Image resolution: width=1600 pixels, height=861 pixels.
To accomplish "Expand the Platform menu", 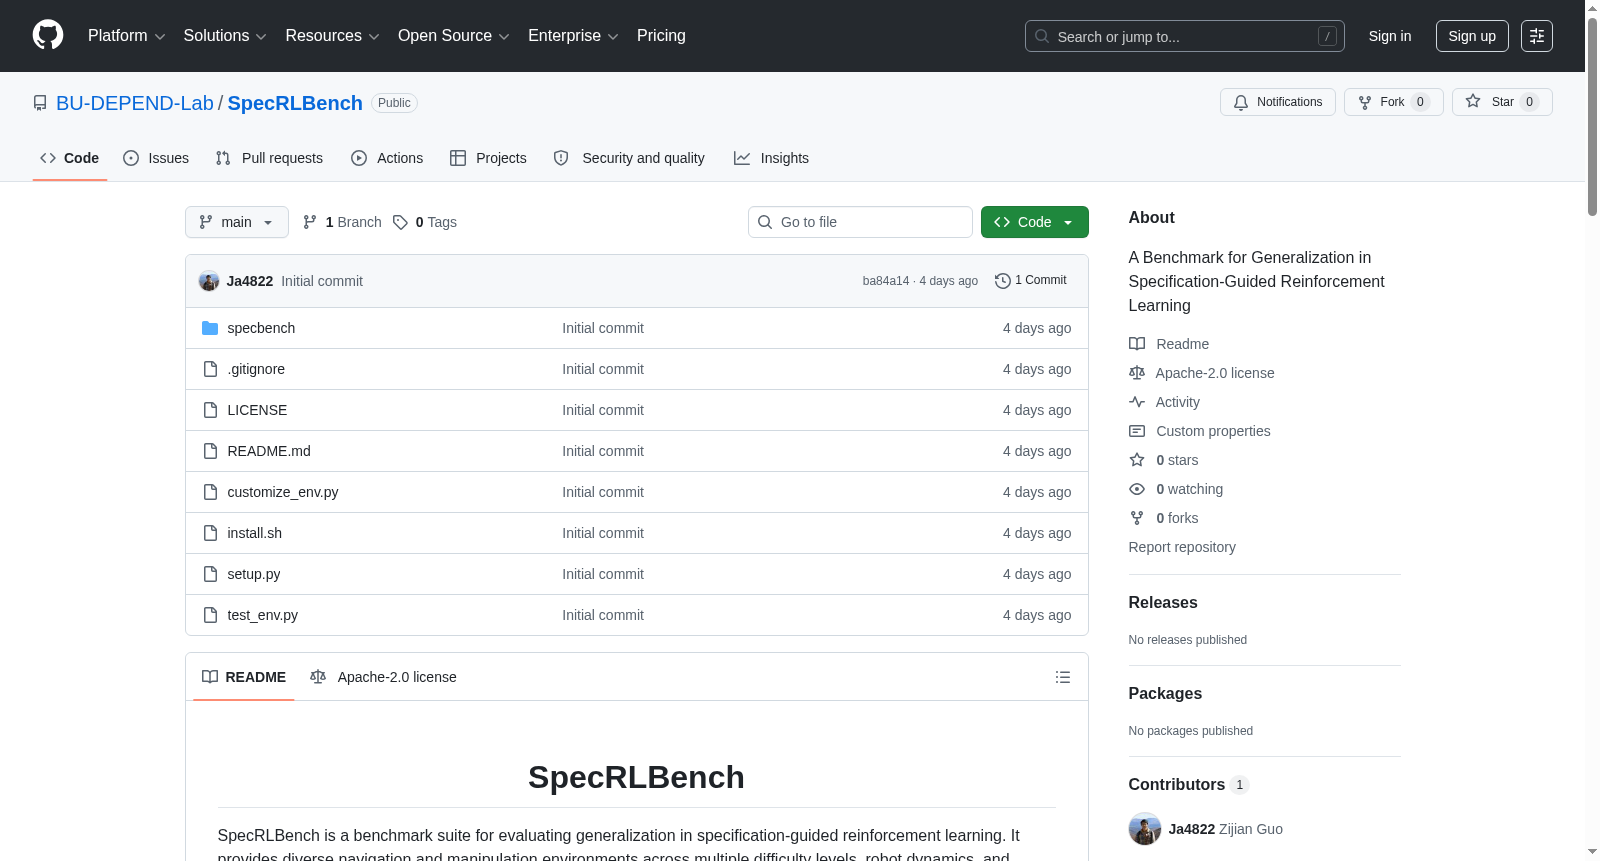I will pos(127,36).
